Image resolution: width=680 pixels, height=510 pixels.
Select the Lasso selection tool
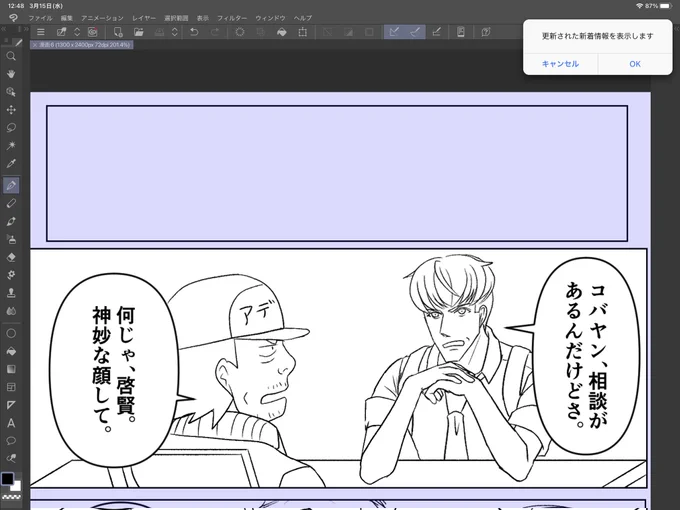tap(11, 128)
